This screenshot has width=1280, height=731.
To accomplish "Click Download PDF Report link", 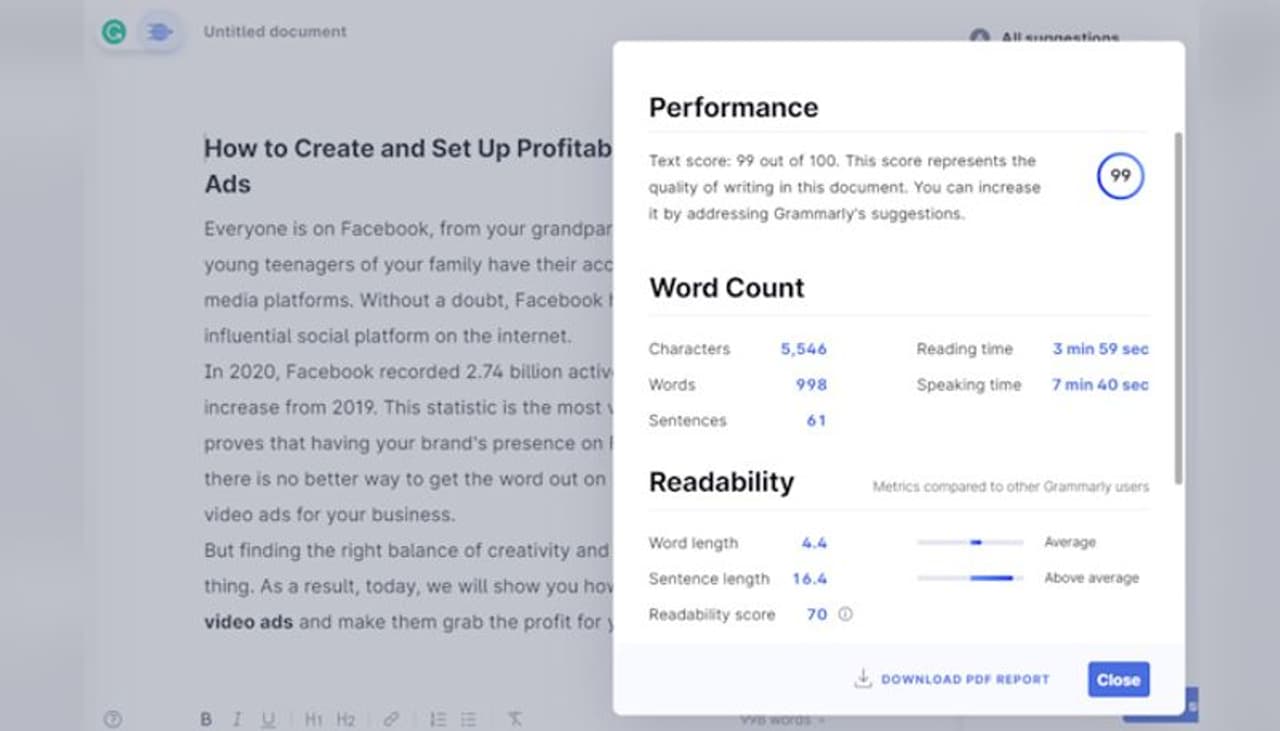I will [965, 680].
